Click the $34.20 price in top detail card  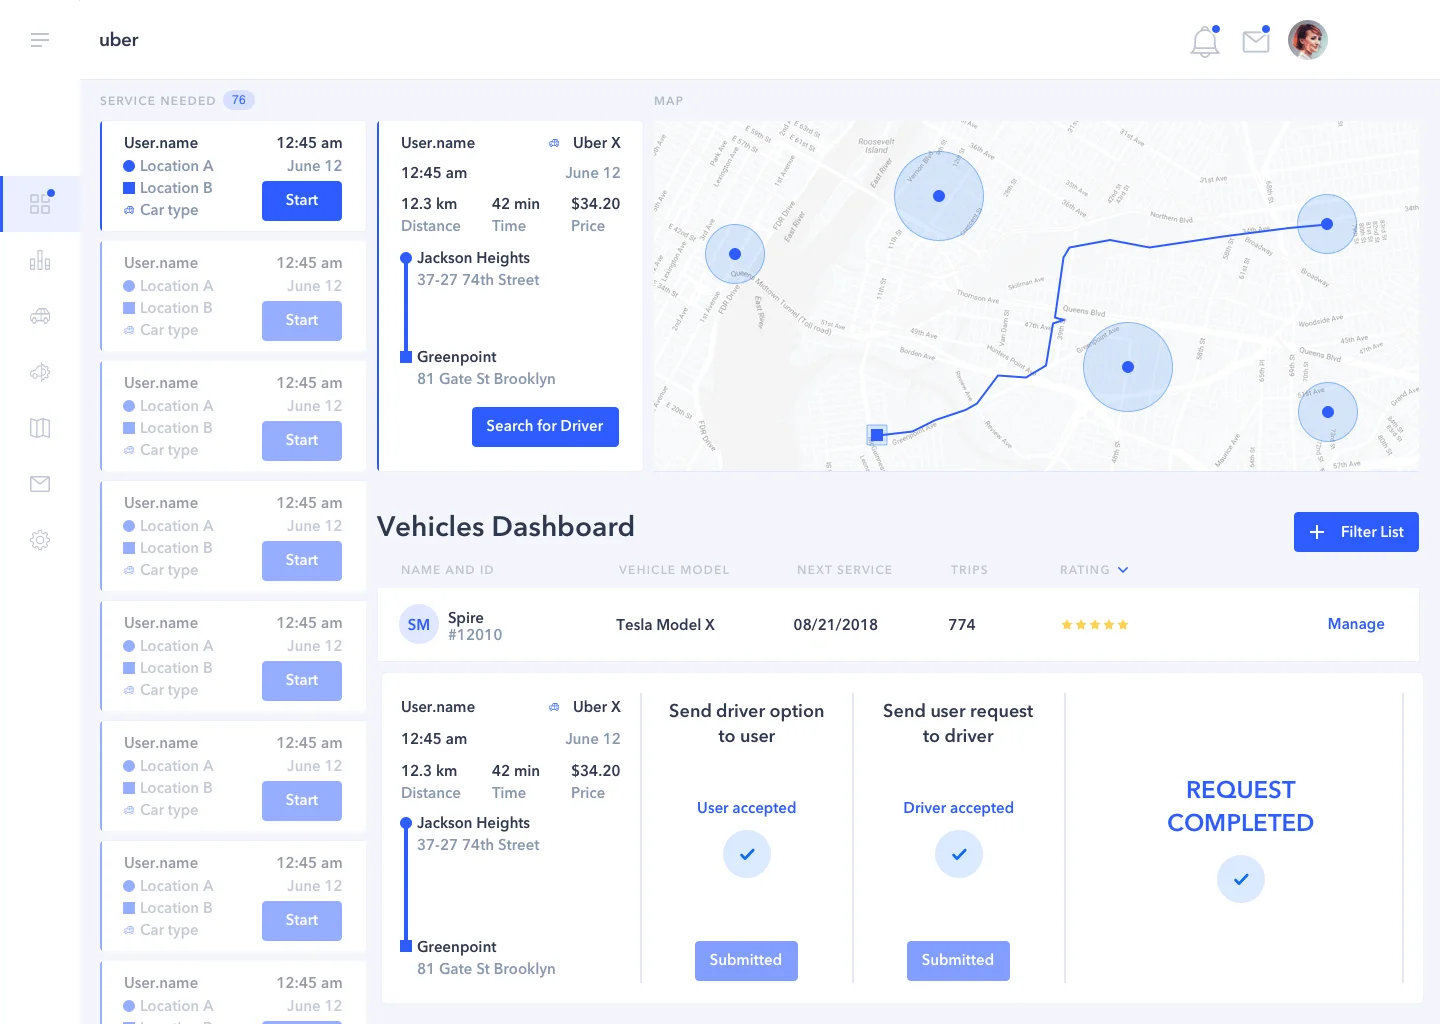pos(596,204)
